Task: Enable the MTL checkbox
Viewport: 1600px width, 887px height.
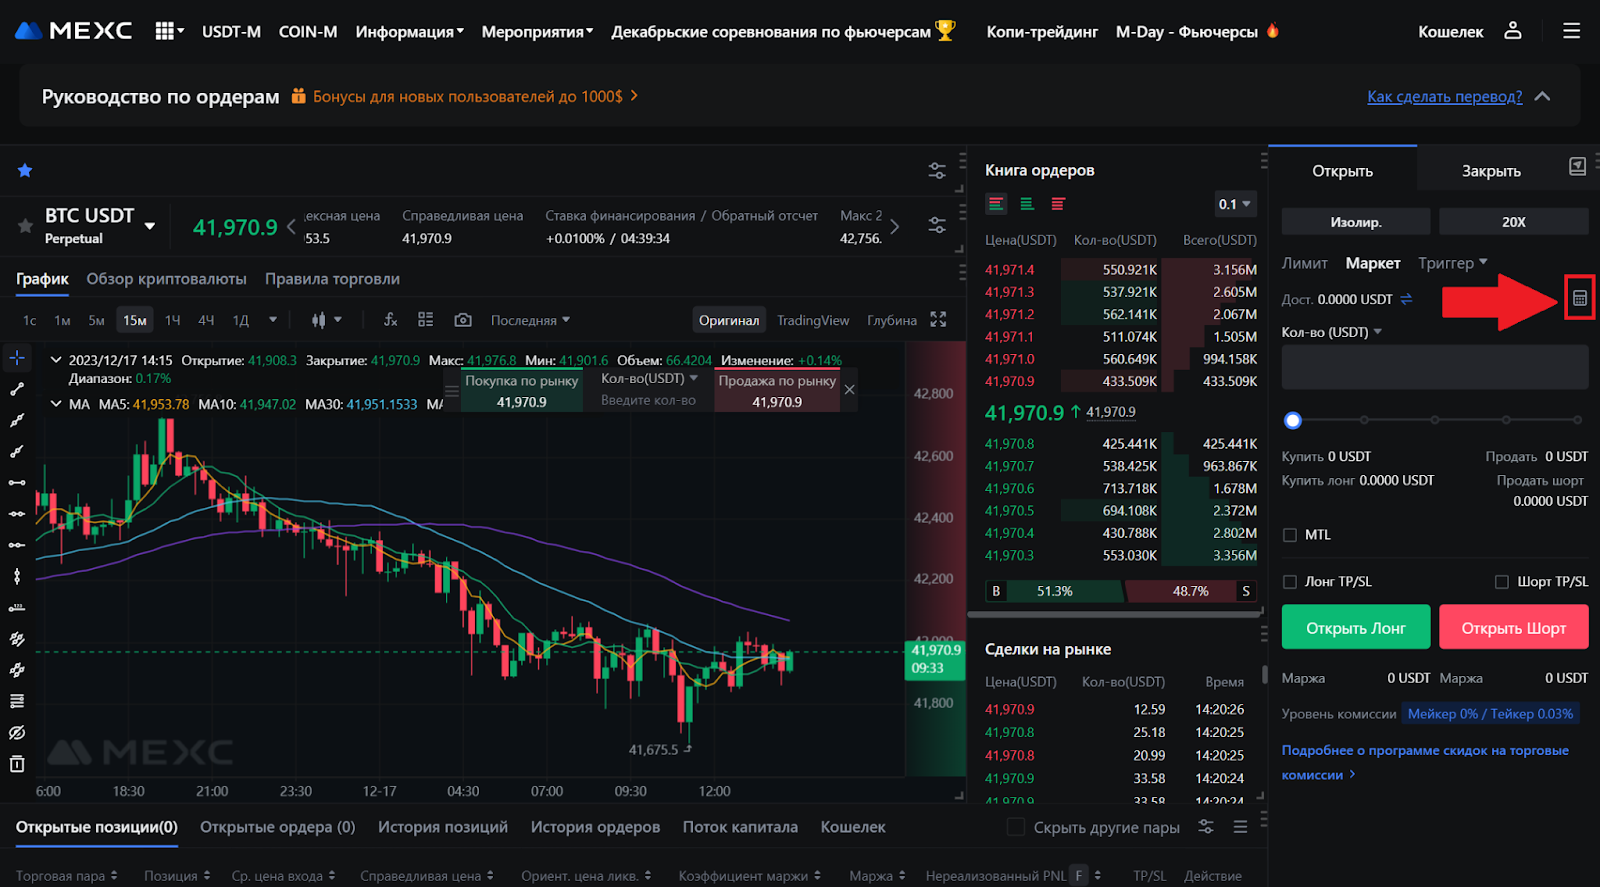Action: click(x=1290, y=535)
